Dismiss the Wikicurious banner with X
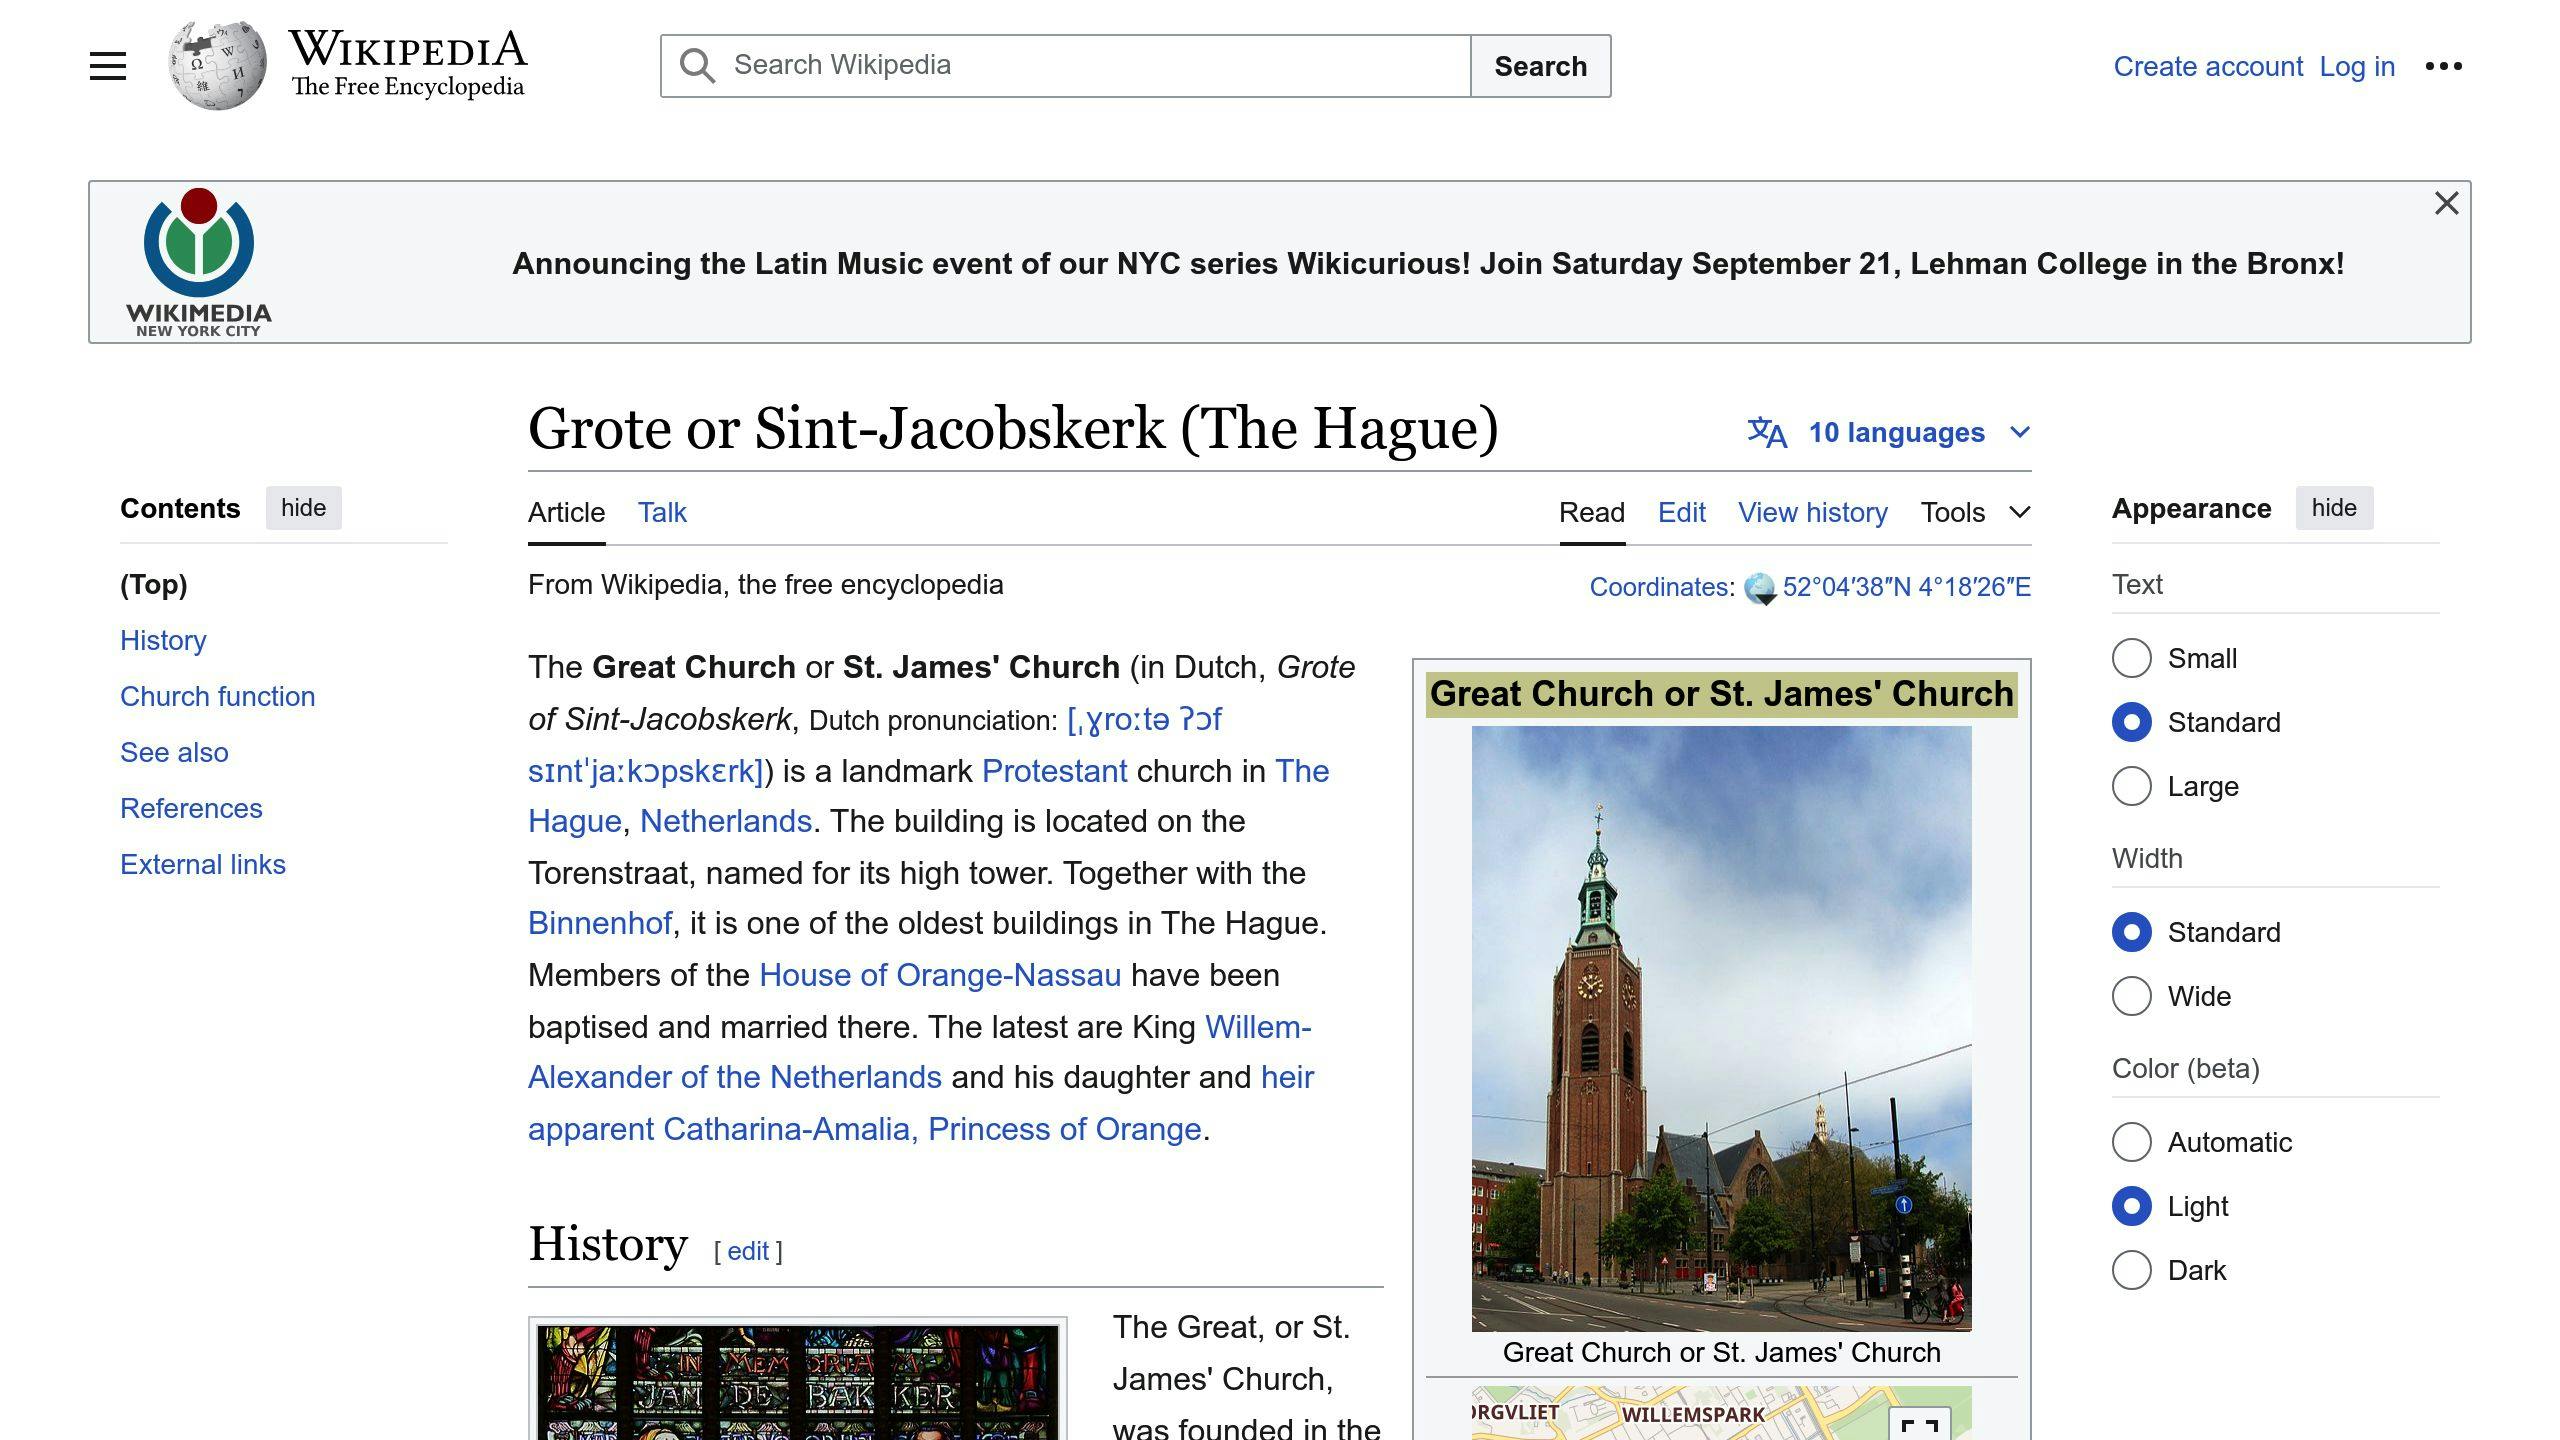2560x1440 pixels. tap(2446, 203)
